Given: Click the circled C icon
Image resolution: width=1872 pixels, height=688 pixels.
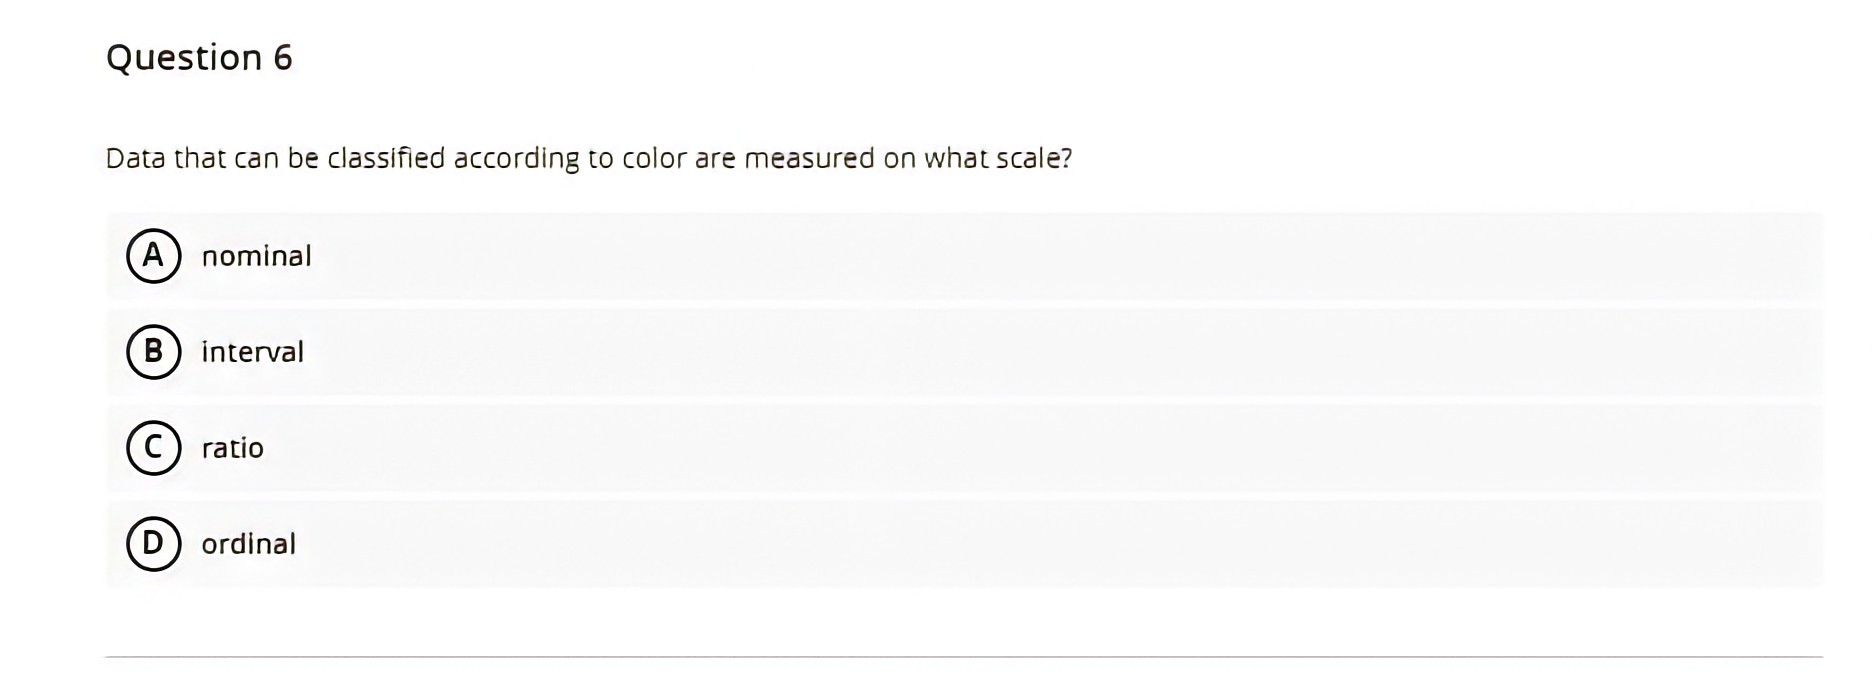Looking at the screenshot, I should [152, 448].
